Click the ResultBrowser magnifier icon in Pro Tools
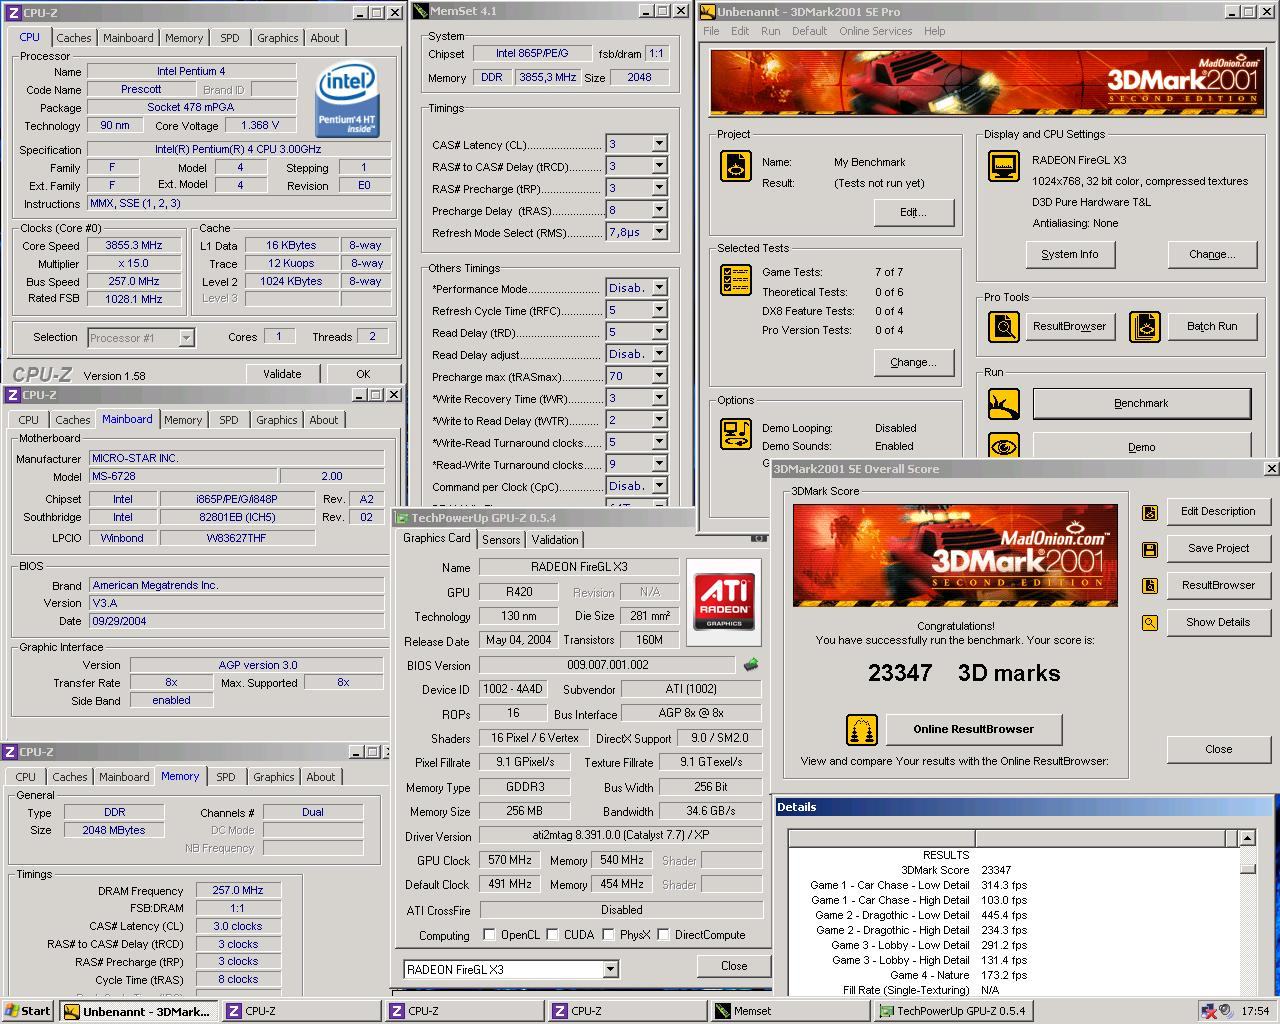 pyautogui.click(x=1004, y=326)
